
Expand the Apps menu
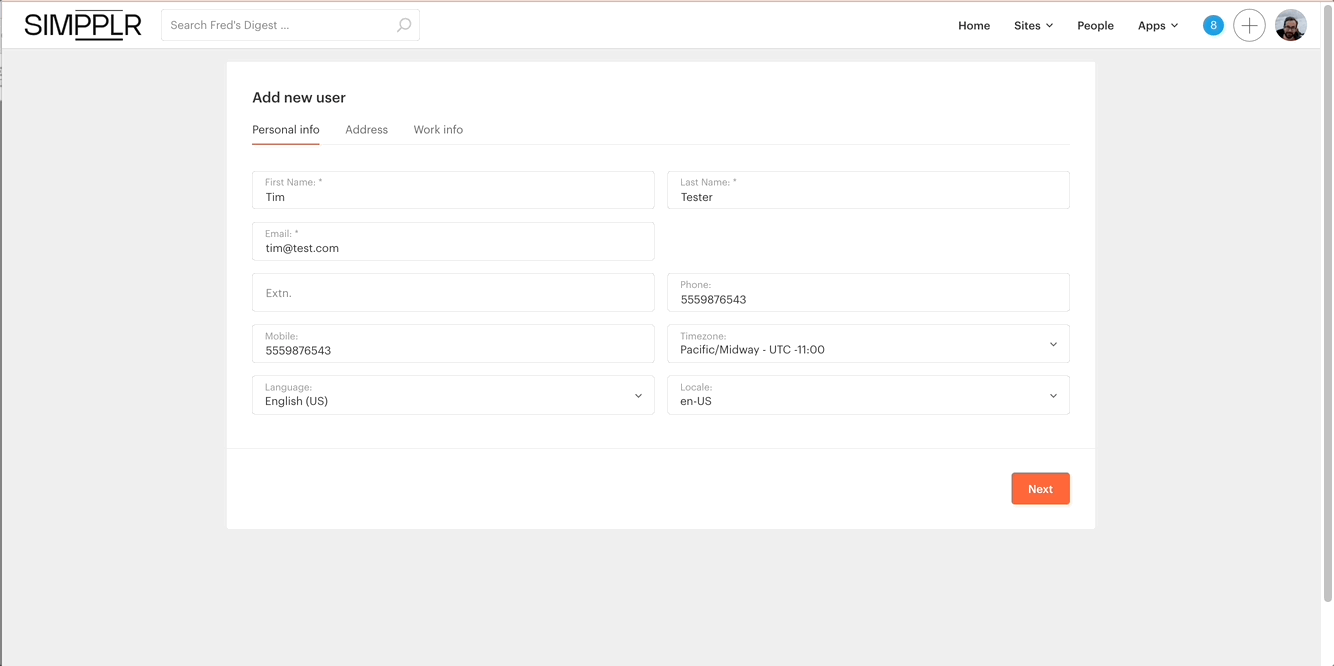[1157, 25]
